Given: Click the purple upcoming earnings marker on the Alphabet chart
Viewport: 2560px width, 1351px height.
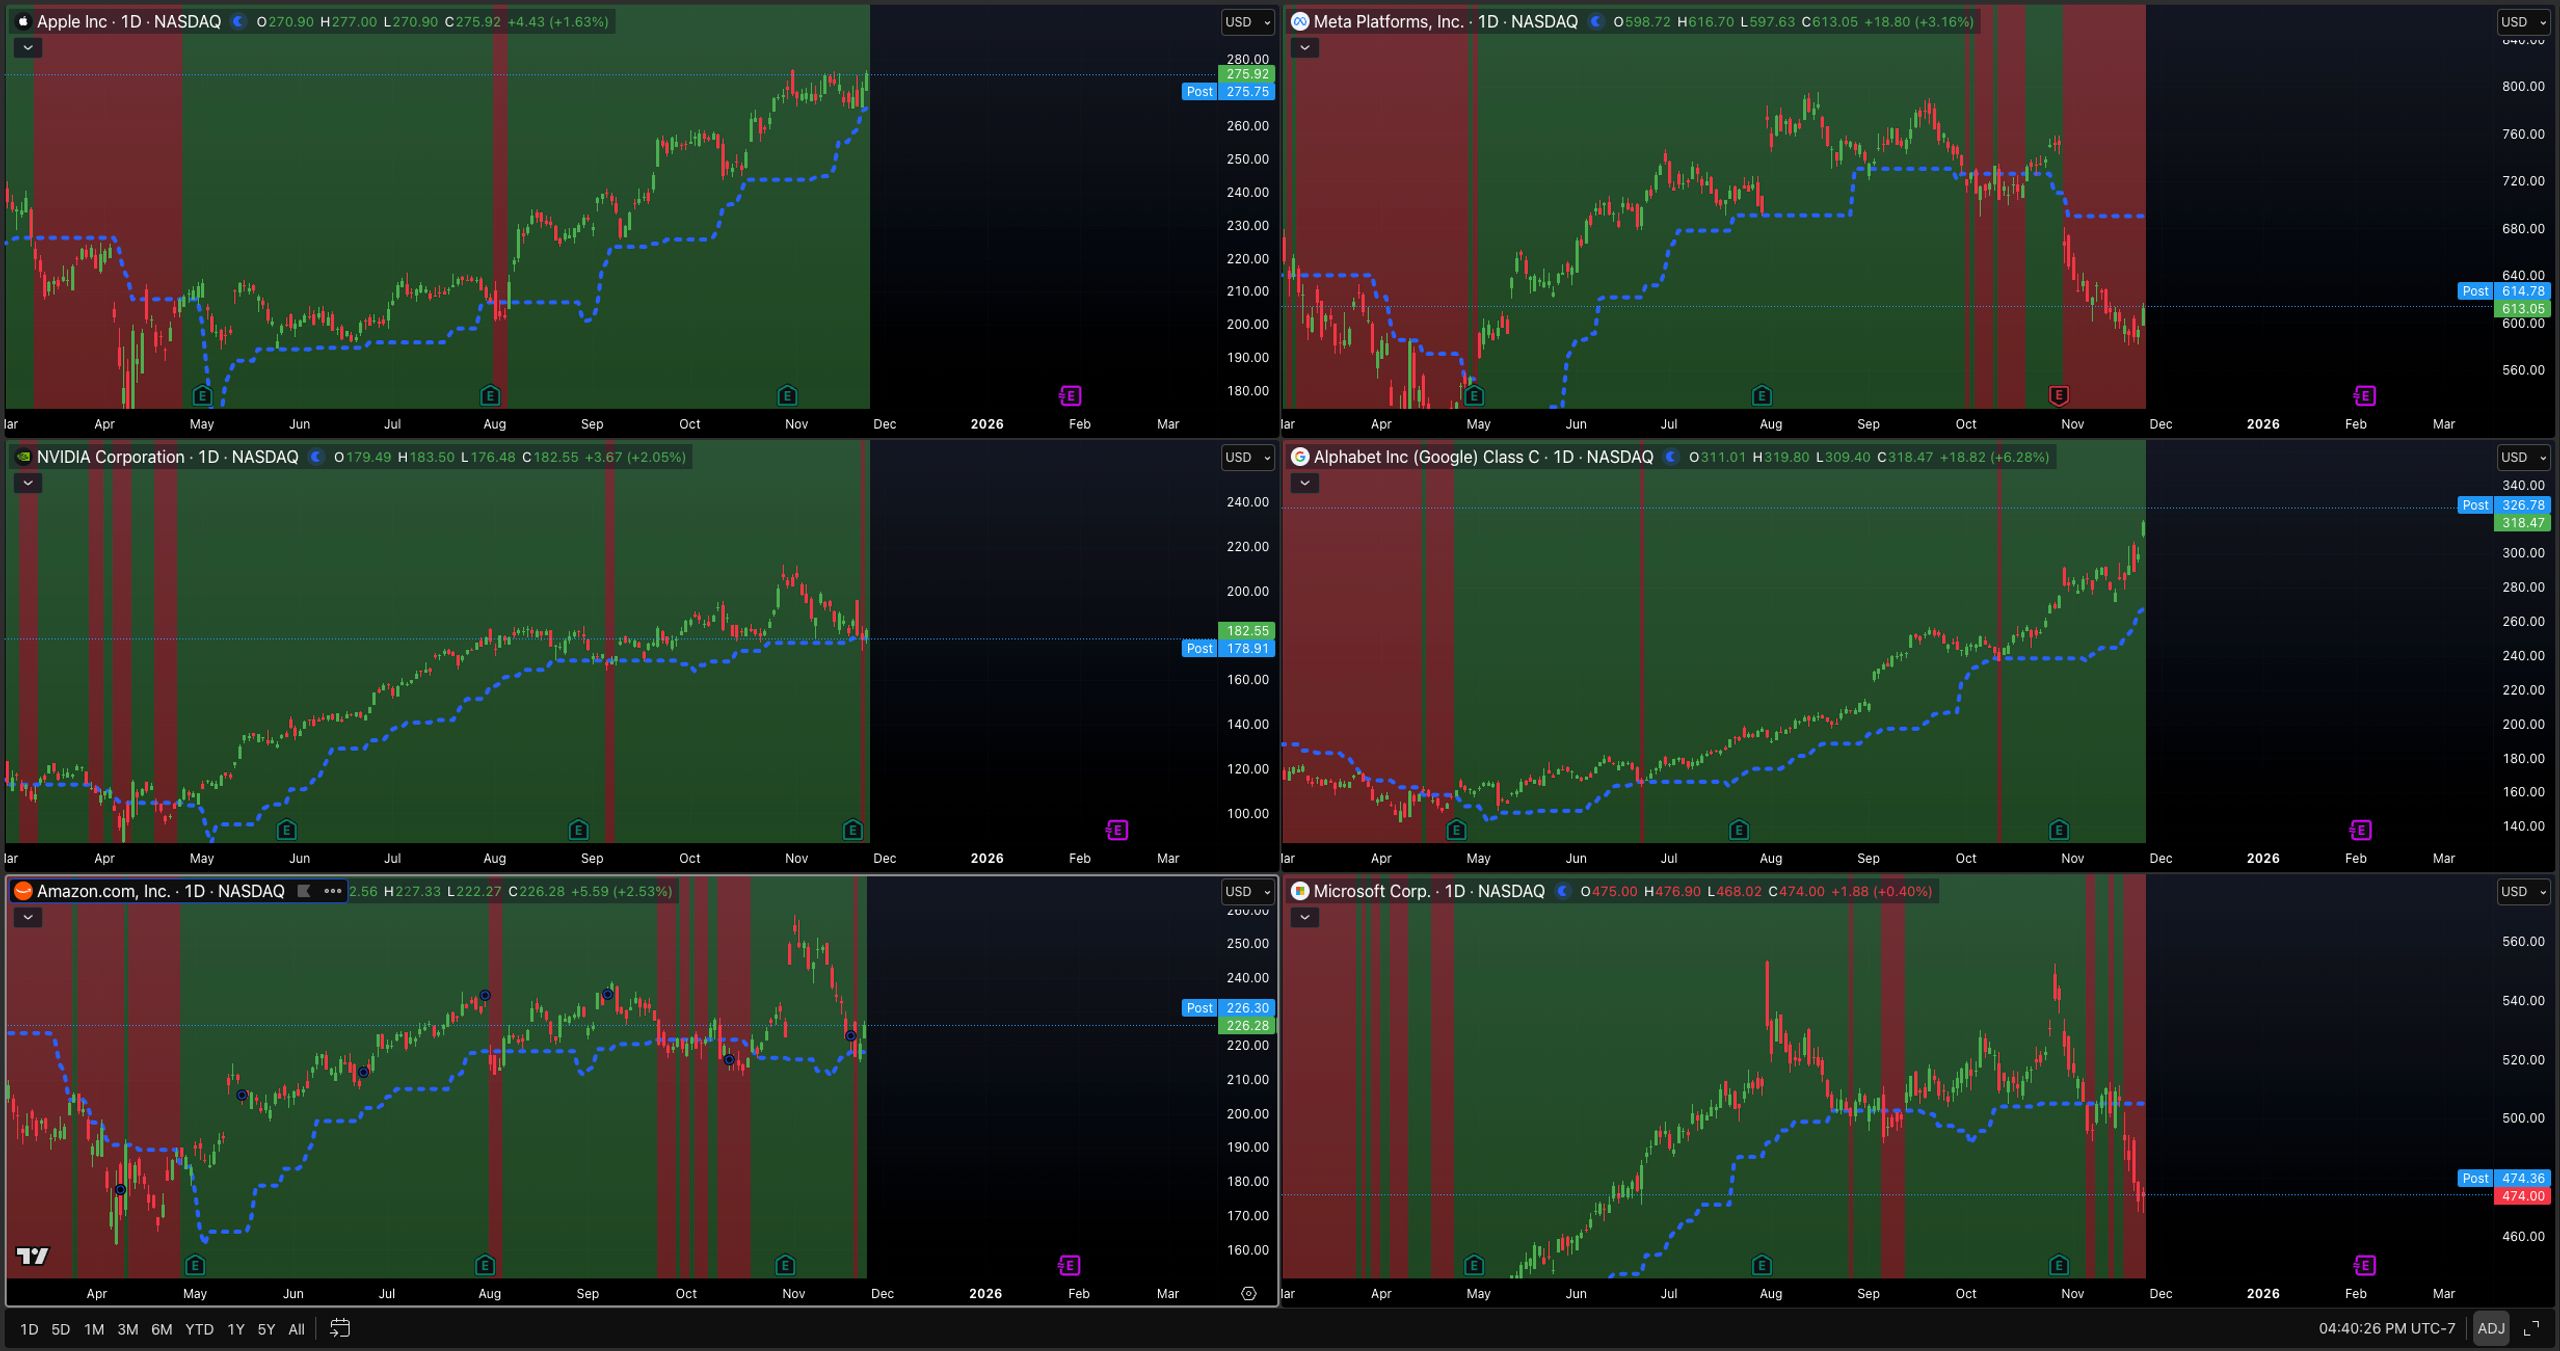Looking at the screenshot, I should [x=2360, y=830].
